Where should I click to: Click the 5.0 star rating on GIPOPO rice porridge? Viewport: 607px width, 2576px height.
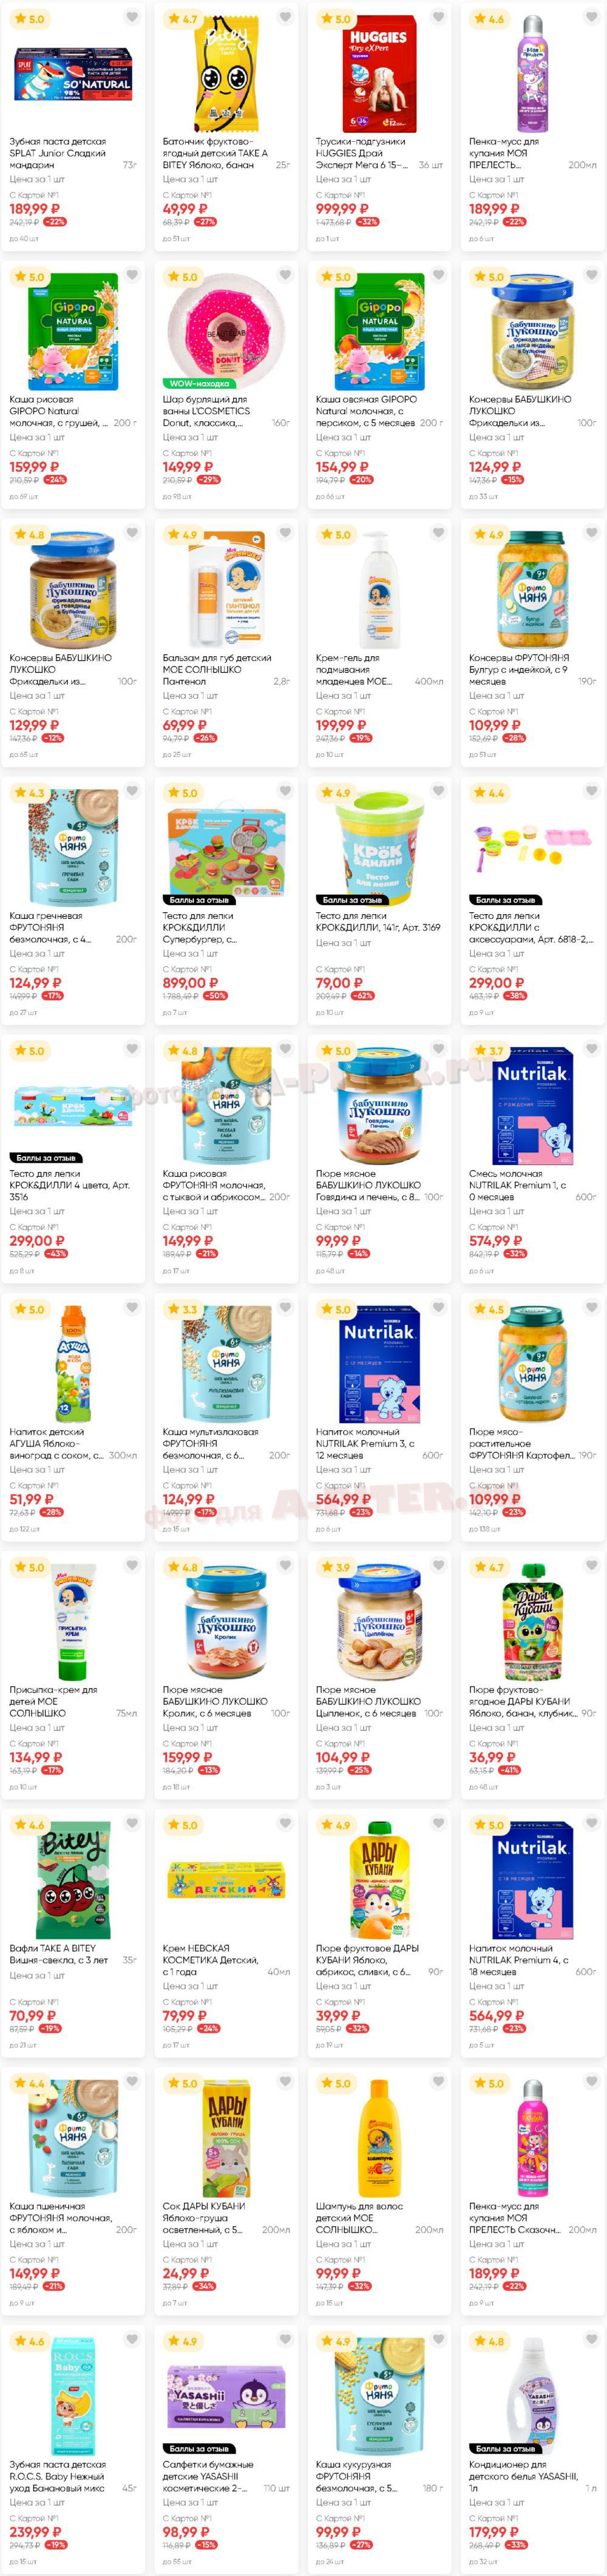29,277
